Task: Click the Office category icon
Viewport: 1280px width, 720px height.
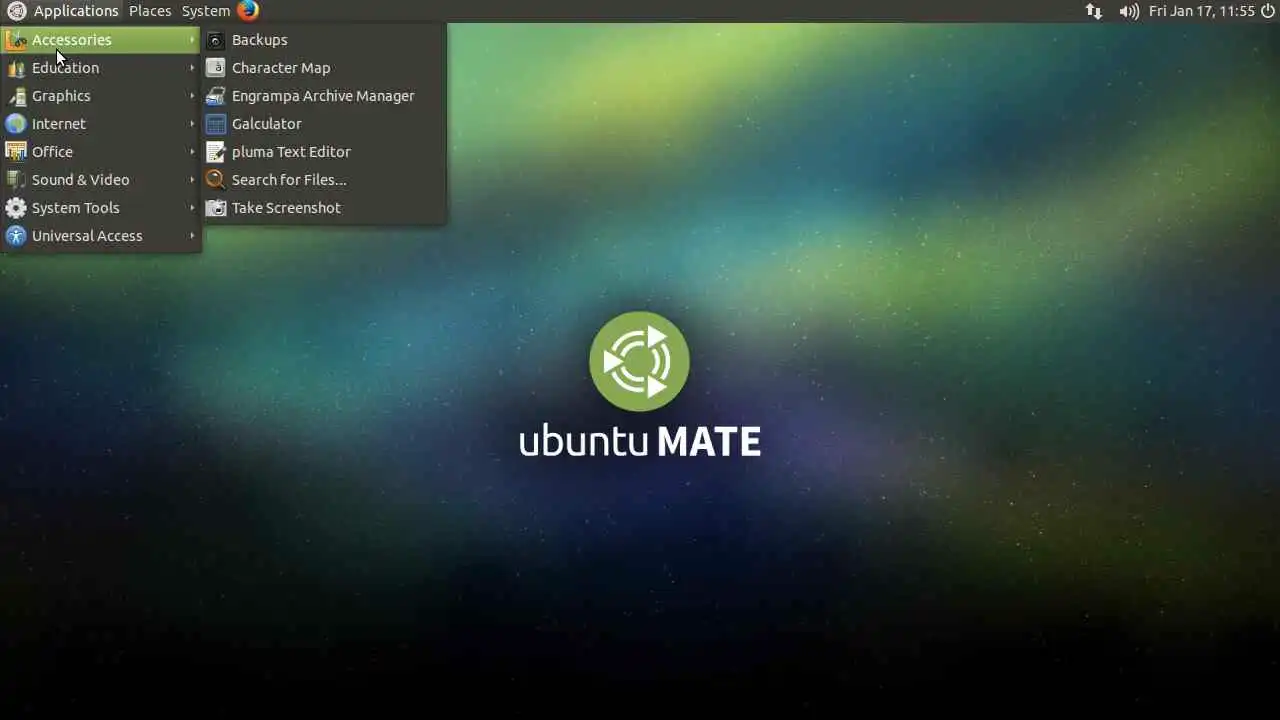Action: [x=16, y=152]
